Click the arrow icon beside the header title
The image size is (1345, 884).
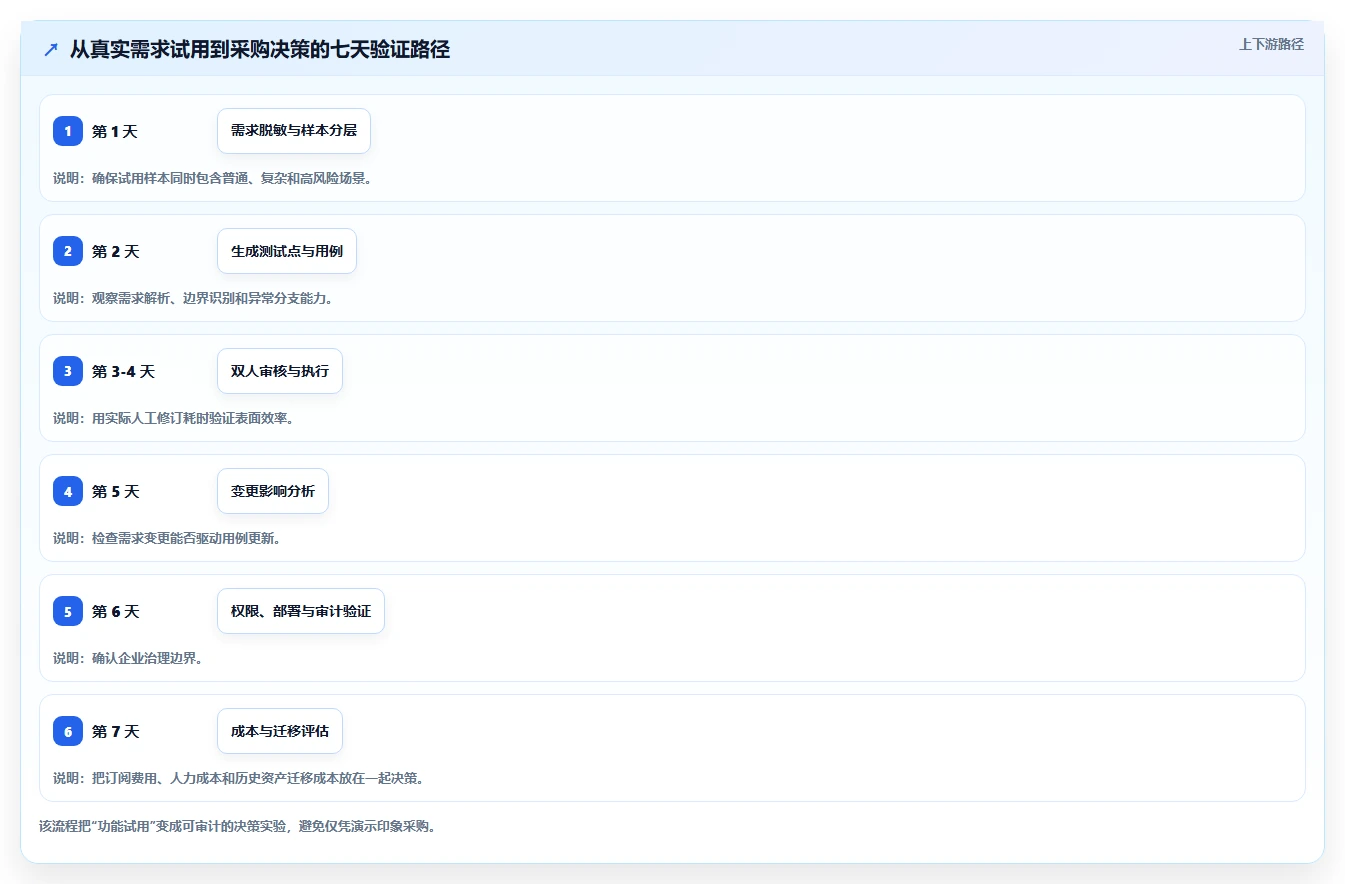pyautogui.click(x=51, y=49)
